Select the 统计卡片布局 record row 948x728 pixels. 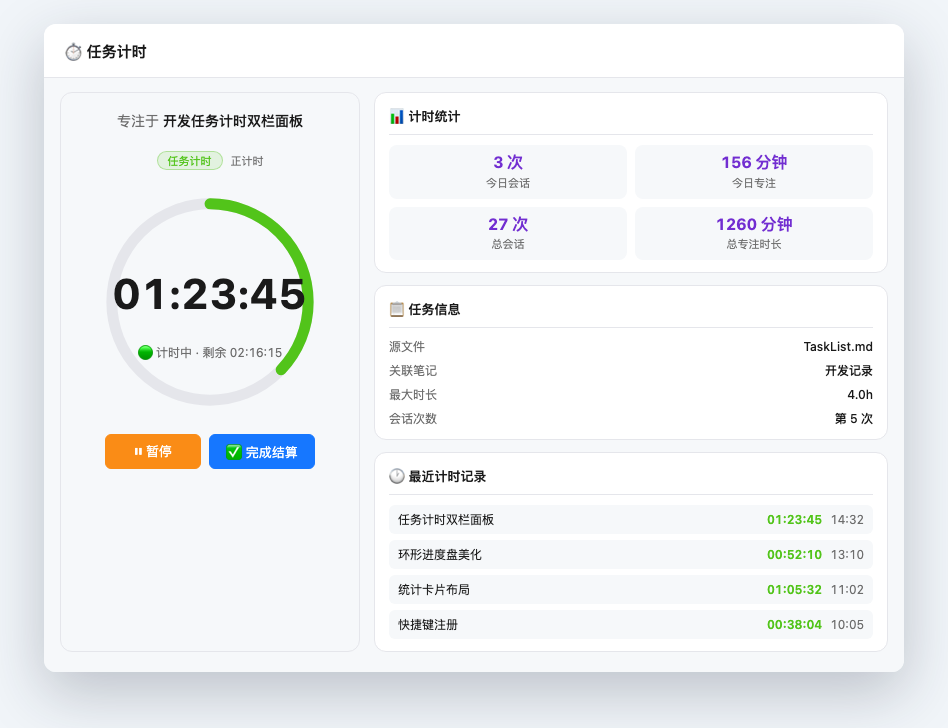[631, 590]
